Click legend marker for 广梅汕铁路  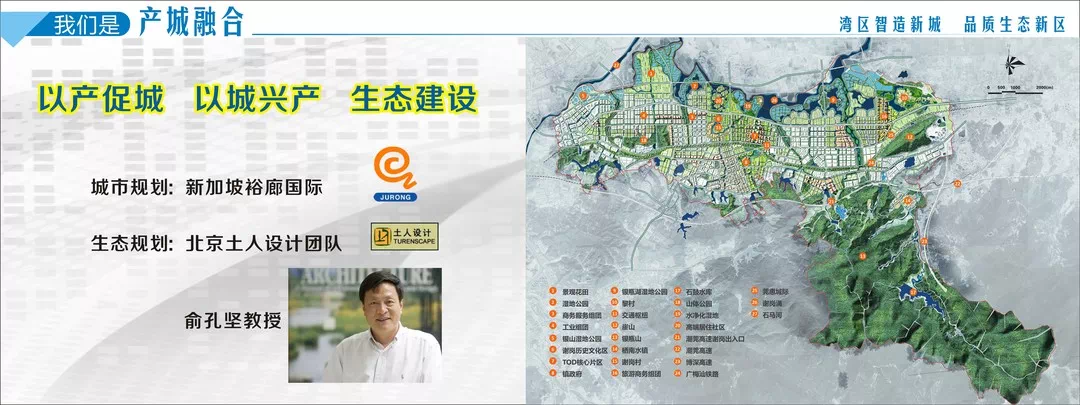tap(676, 373)
